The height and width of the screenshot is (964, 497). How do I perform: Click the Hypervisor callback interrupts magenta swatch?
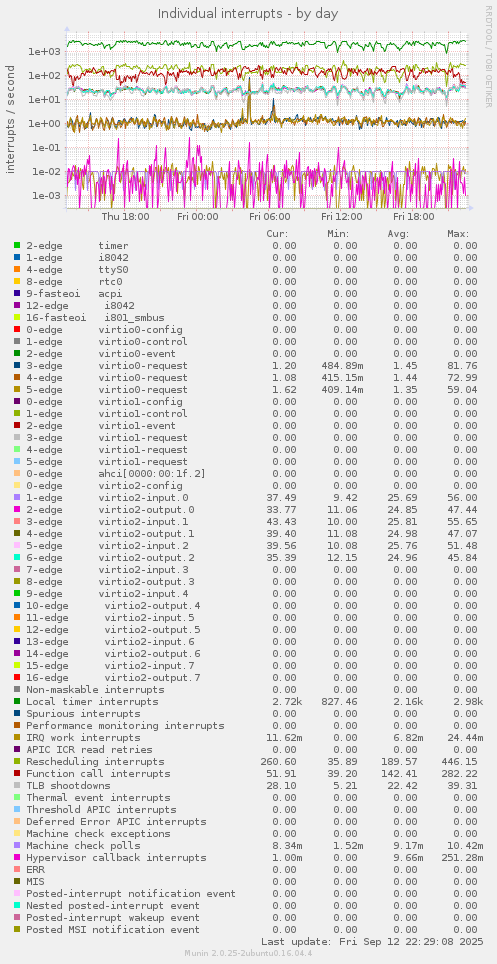(17, 858)
